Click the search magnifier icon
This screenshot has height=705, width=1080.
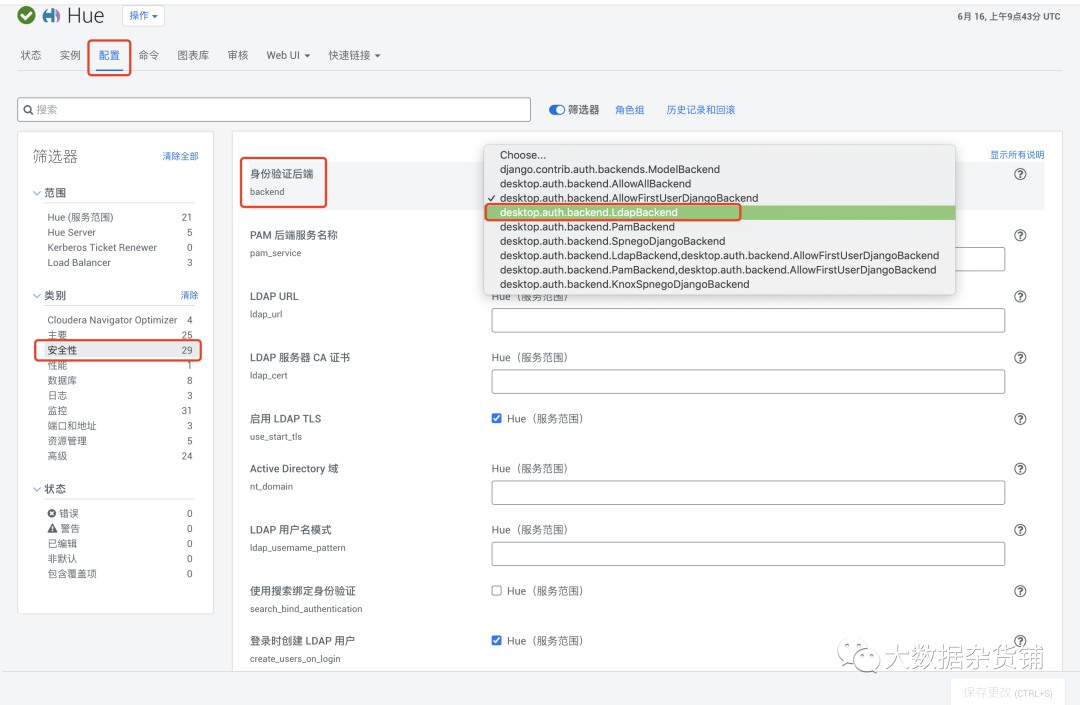pyautogui.click(x=28, y=109)
